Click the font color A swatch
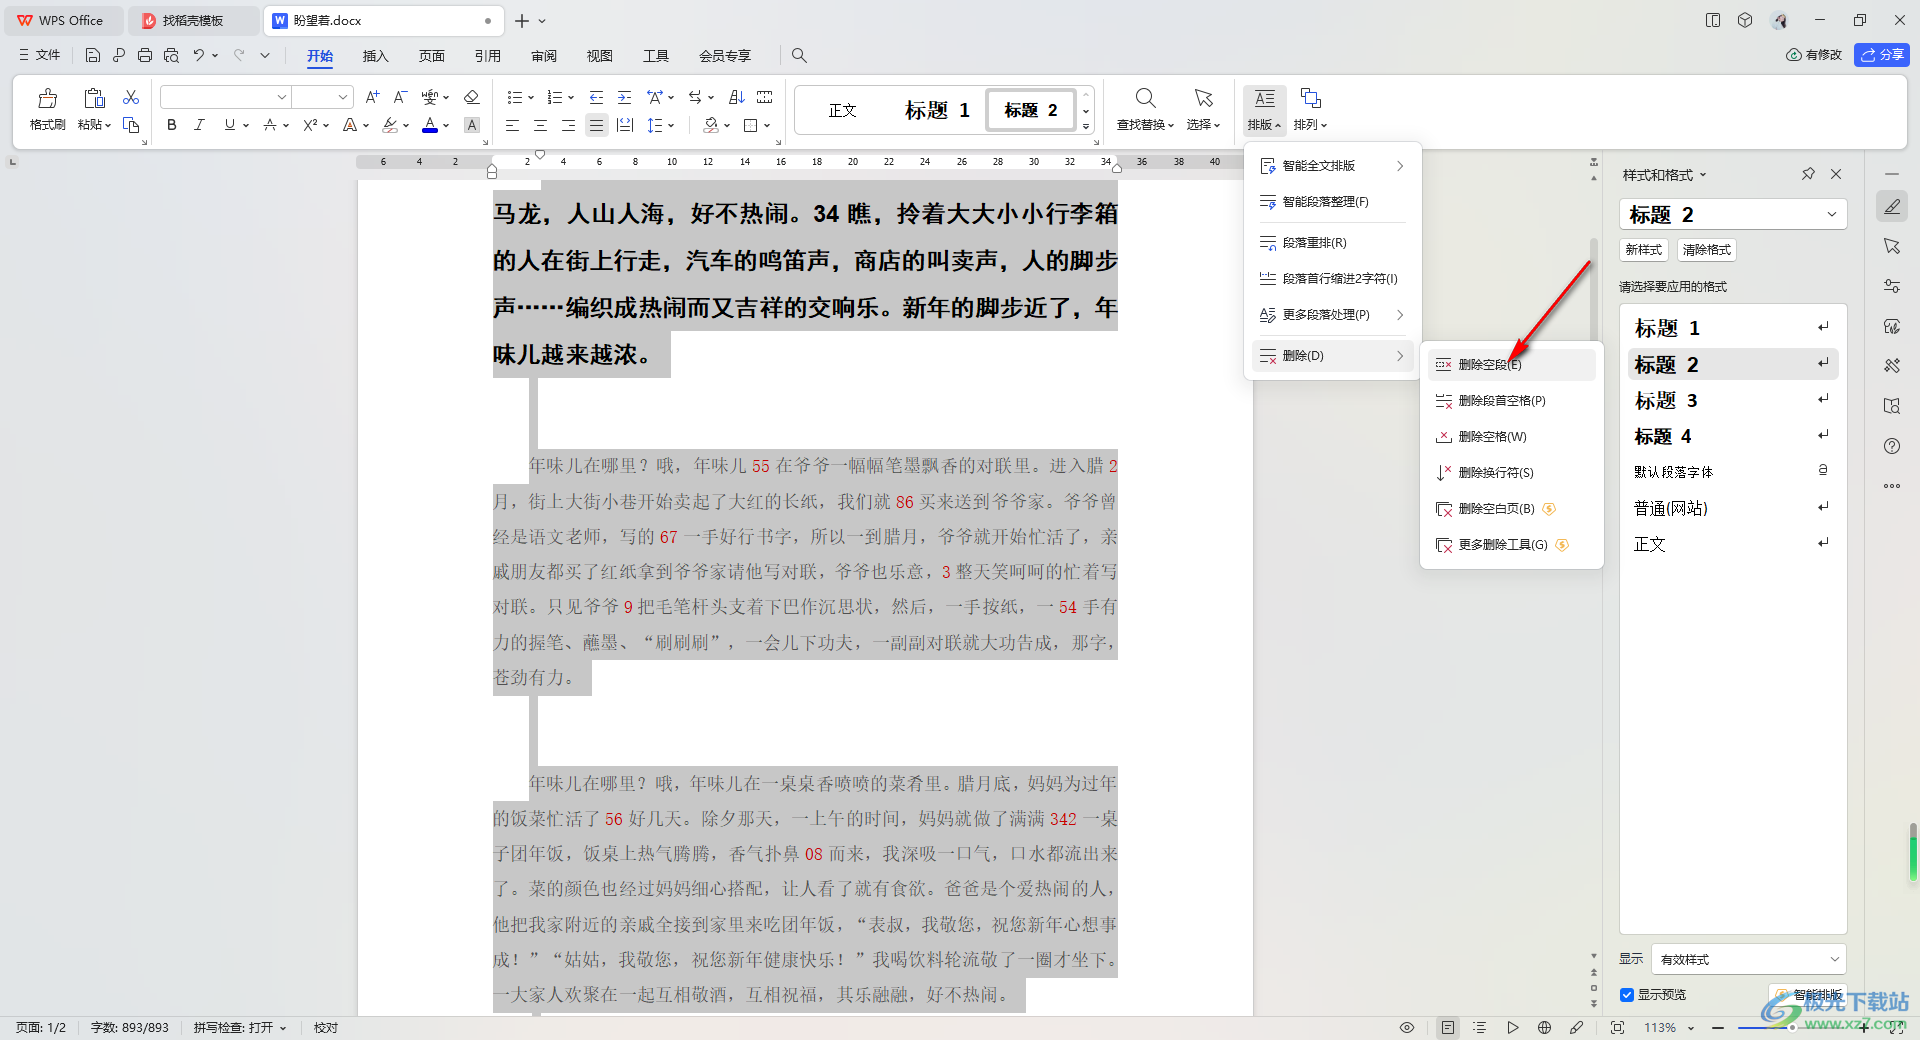 pyautogui.click(x=430, y=125)
